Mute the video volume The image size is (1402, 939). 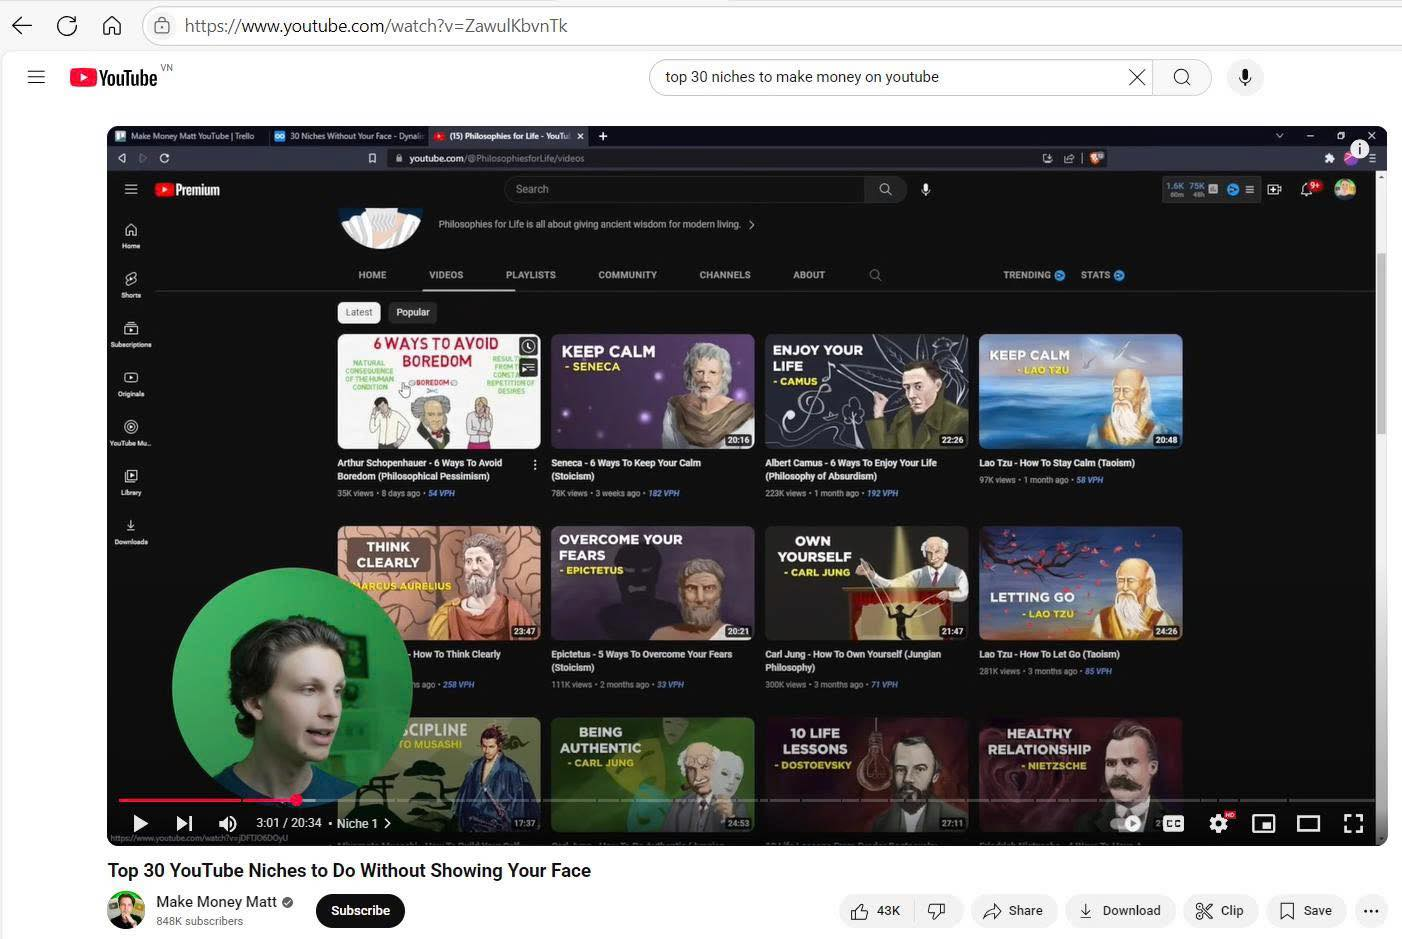pyautogui.click(x=228, y=823)
